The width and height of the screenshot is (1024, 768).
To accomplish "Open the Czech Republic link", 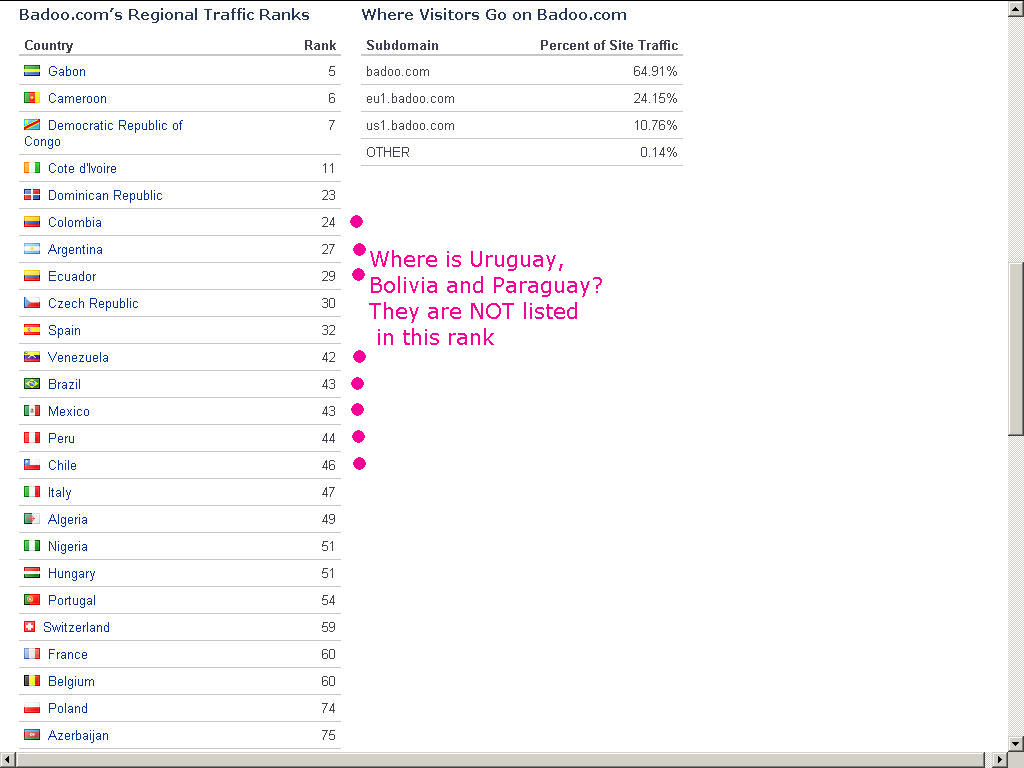I will click(x=93, y=304).
